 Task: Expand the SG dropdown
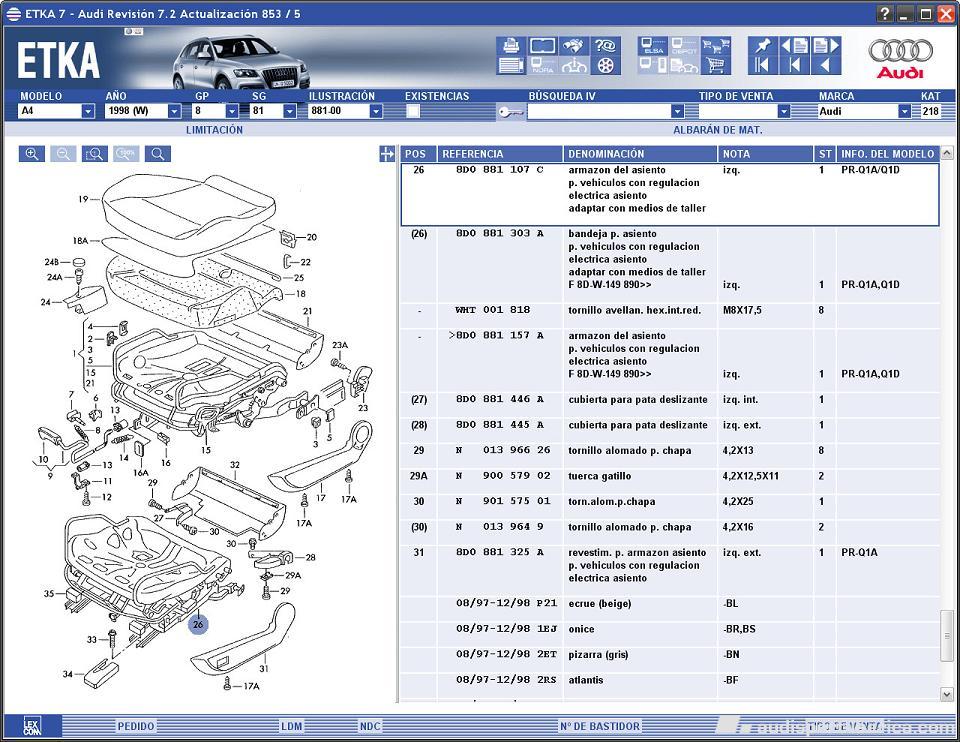pos(290,111)
